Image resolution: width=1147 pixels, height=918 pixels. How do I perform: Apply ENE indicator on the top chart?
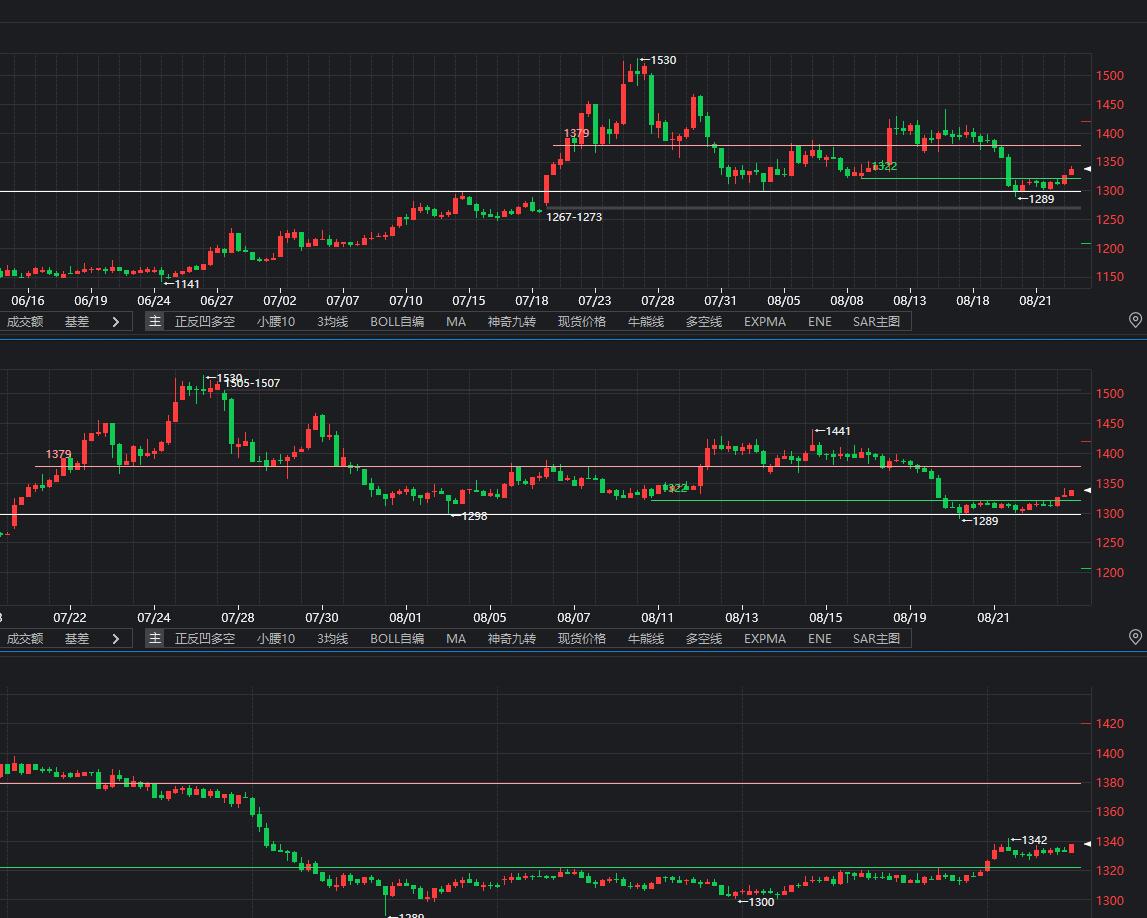coord(820,322)
